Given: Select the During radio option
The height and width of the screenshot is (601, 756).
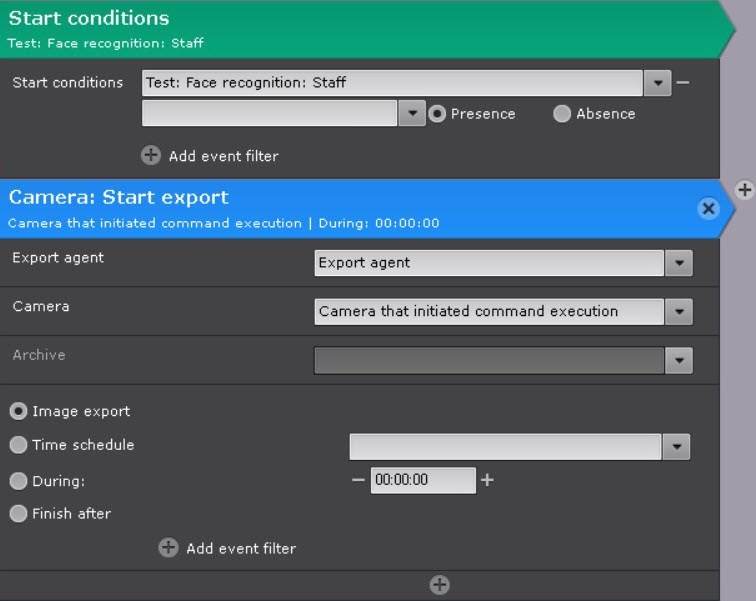Looking at the screenshot, I should click(x=18, y=481).
